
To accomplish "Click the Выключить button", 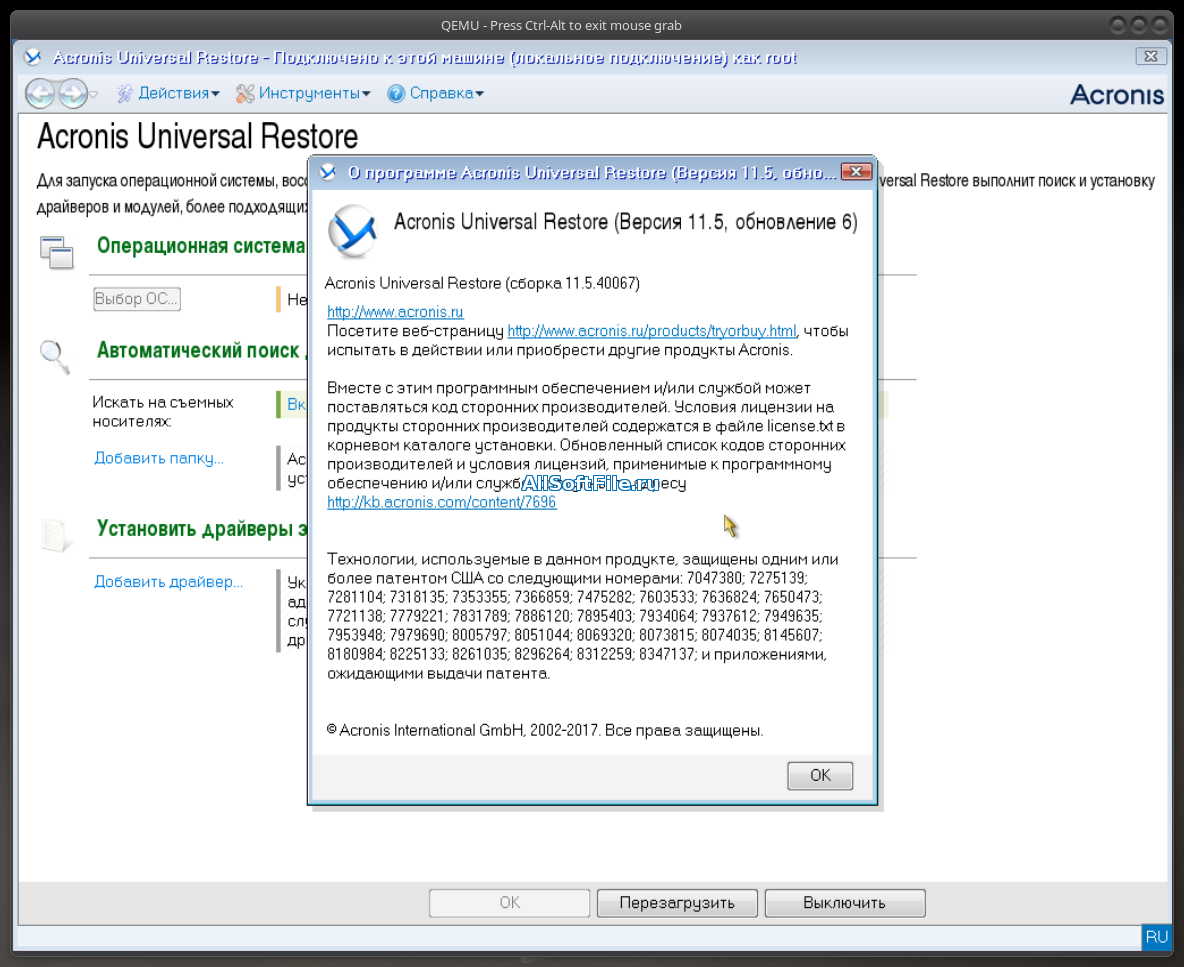I will (844, 903).
